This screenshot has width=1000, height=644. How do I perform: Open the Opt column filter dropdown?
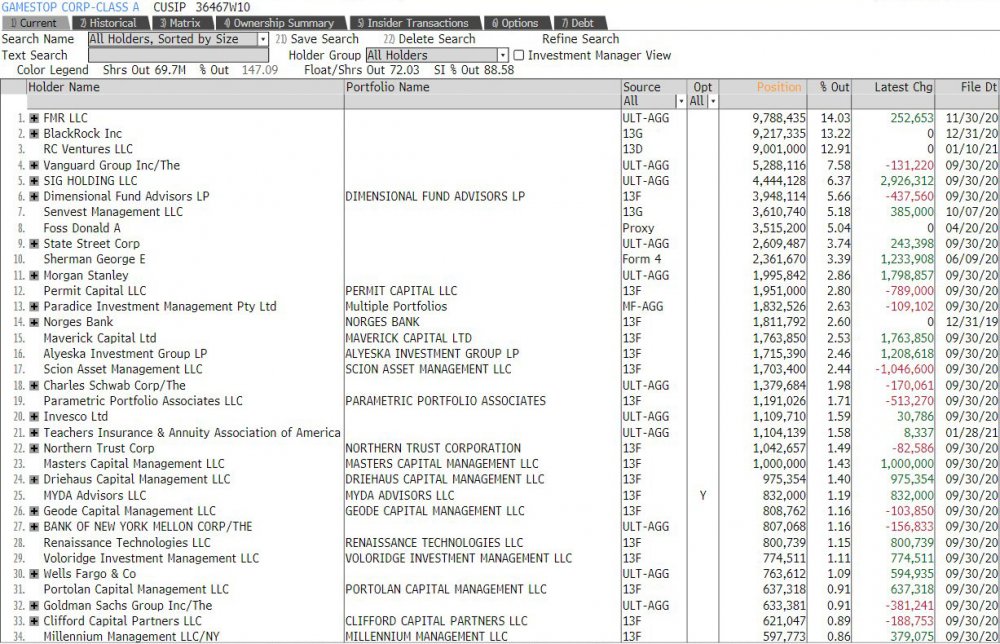[712, 101]
